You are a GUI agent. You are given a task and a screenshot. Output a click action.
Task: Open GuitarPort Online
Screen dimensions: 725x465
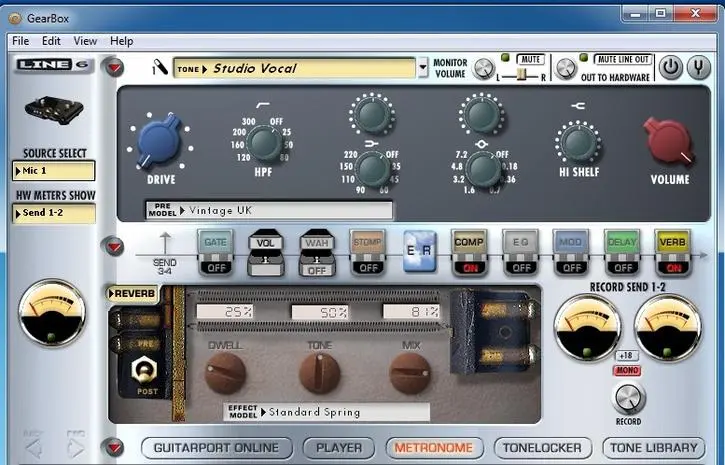point(216,447)
